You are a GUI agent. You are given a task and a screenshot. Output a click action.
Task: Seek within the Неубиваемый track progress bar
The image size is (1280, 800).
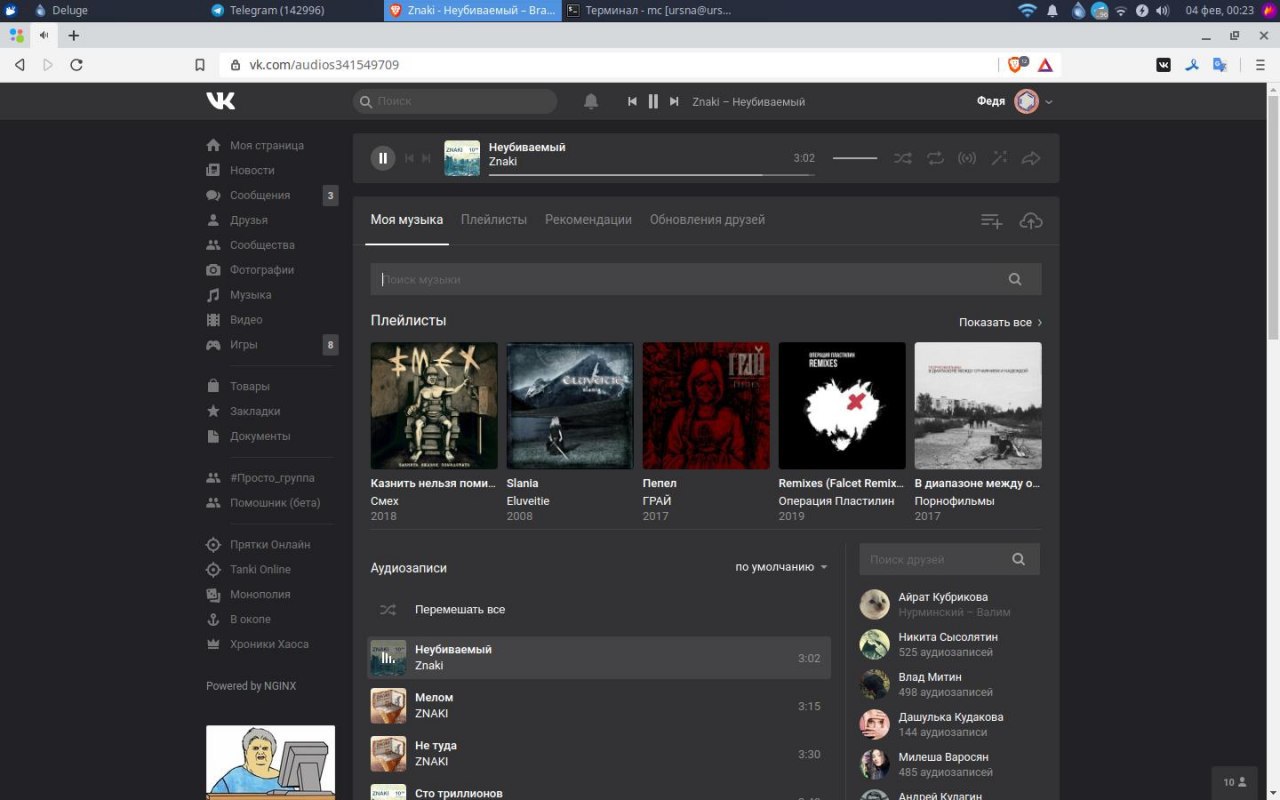(651, 174)
